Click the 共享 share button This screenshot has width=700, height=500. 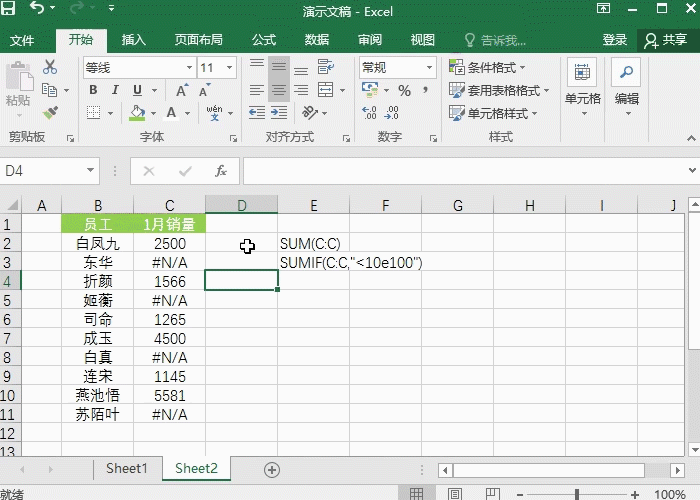pos(666,40)
